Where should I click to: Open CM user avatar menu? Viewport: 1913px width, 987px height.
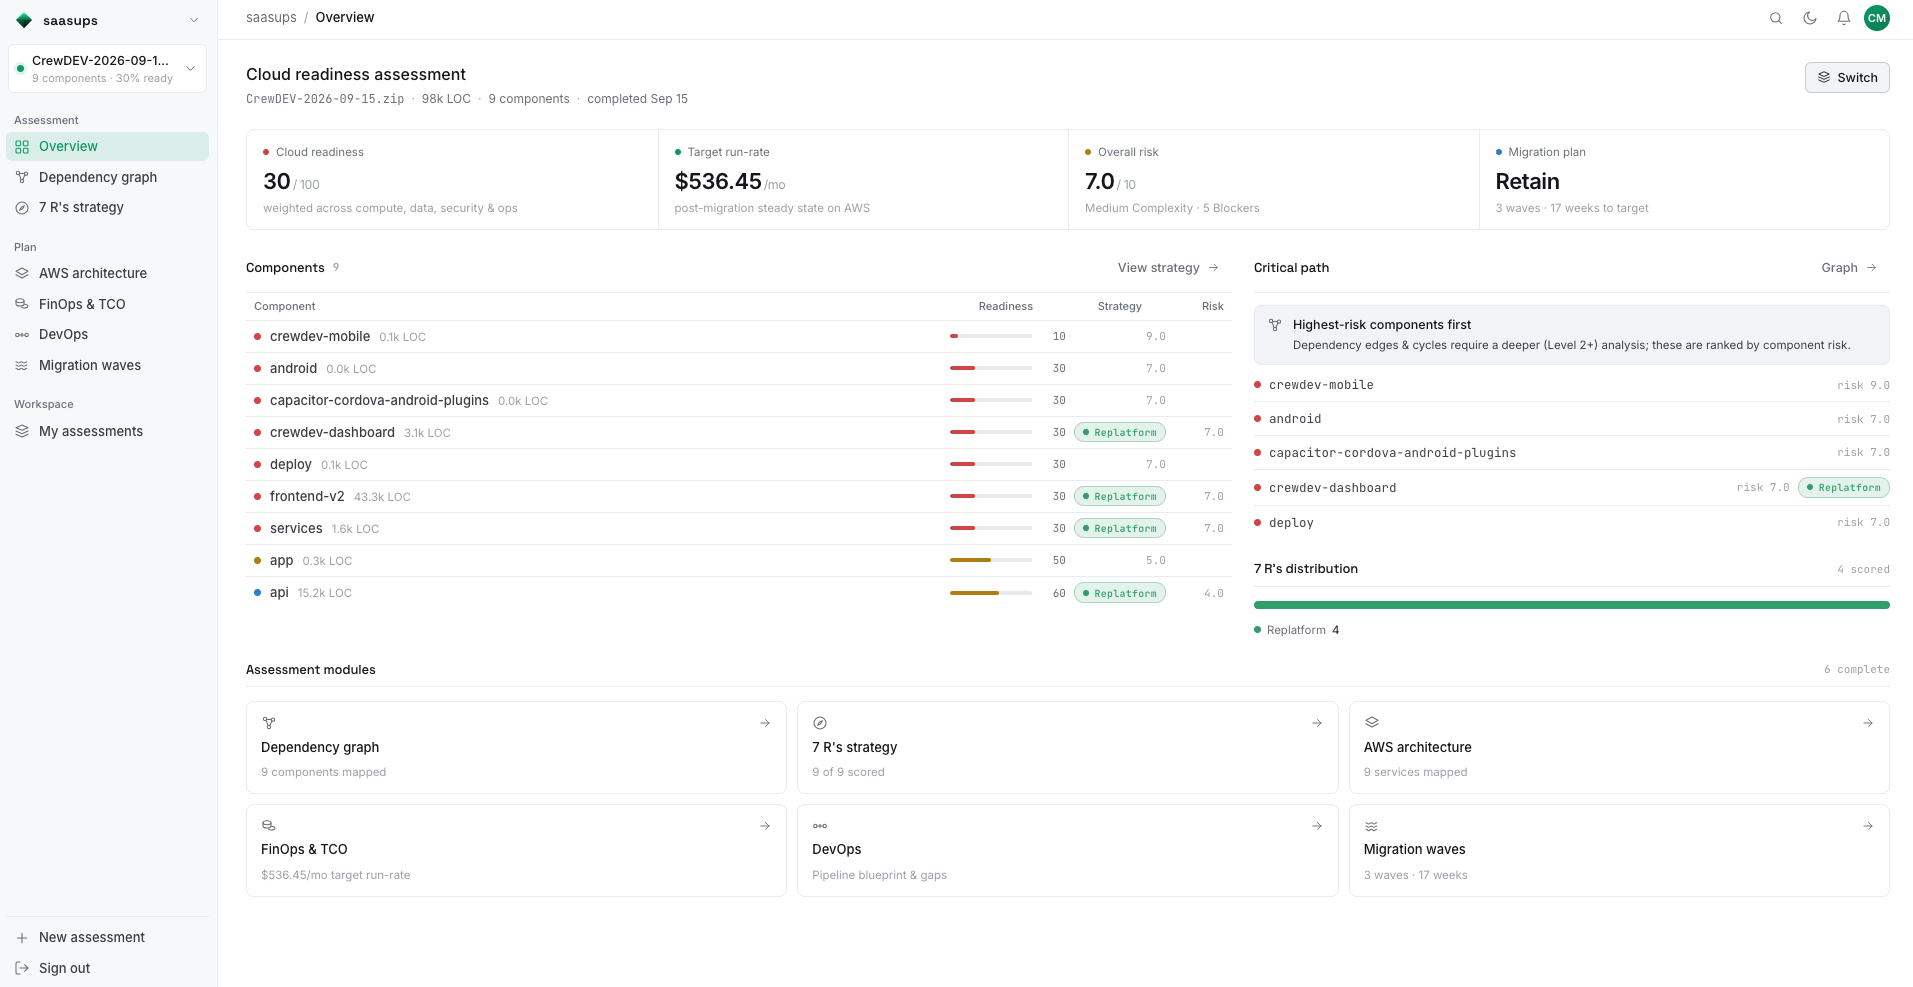pos(1877,18)
